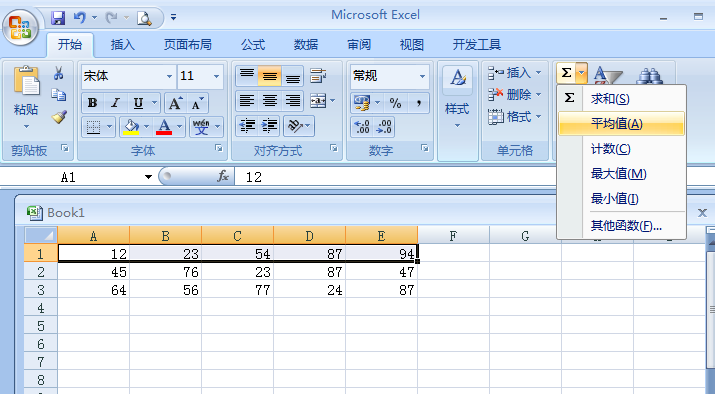Select 最大值(M) in the dropdown menu
This screenshot has width=715, height=394.
tap(621, 174)
